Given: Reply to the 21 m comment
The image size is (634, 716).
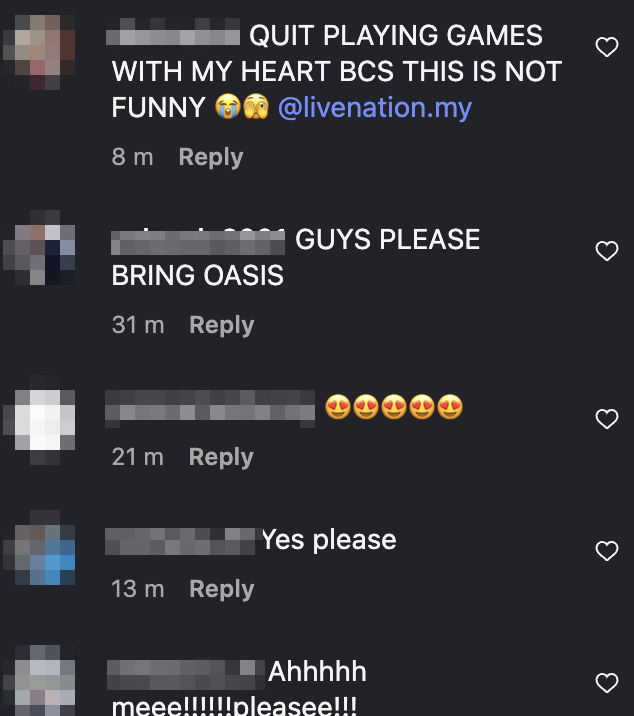Looking at the screenshot, I should [x=221, y=458].
